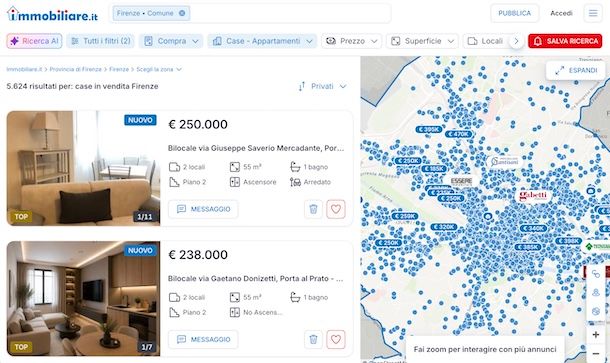Open Tutti i filtri (2) panel

click(100, 41)
